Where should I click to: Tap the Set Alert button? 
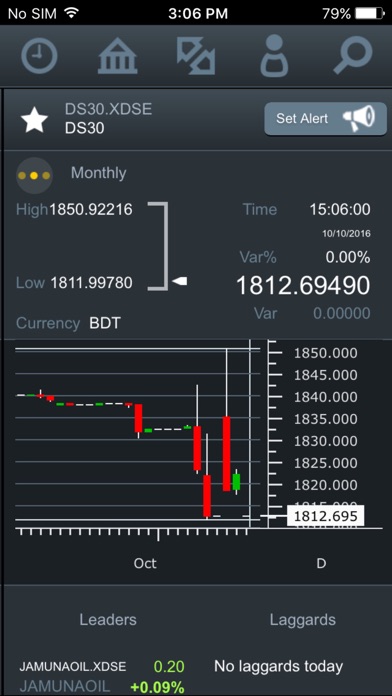point(325,119)
